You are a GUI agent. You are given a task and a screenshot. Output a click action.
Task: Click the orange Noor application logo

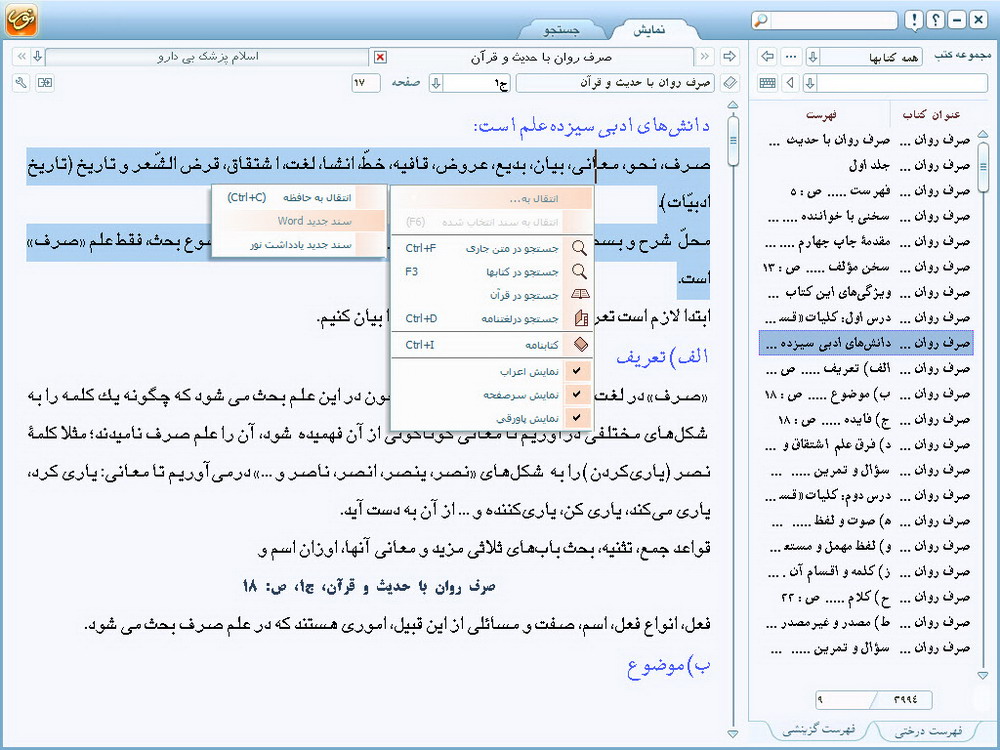tap(22, 19)
